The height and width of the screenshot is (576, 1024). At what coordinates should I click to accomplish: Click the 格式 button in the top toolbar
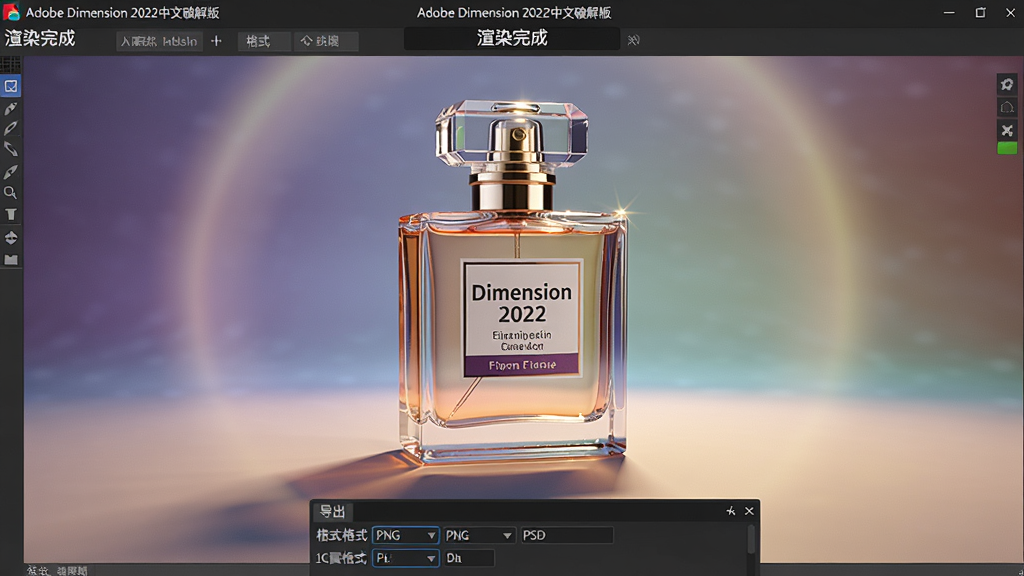(x=264, y=41)
